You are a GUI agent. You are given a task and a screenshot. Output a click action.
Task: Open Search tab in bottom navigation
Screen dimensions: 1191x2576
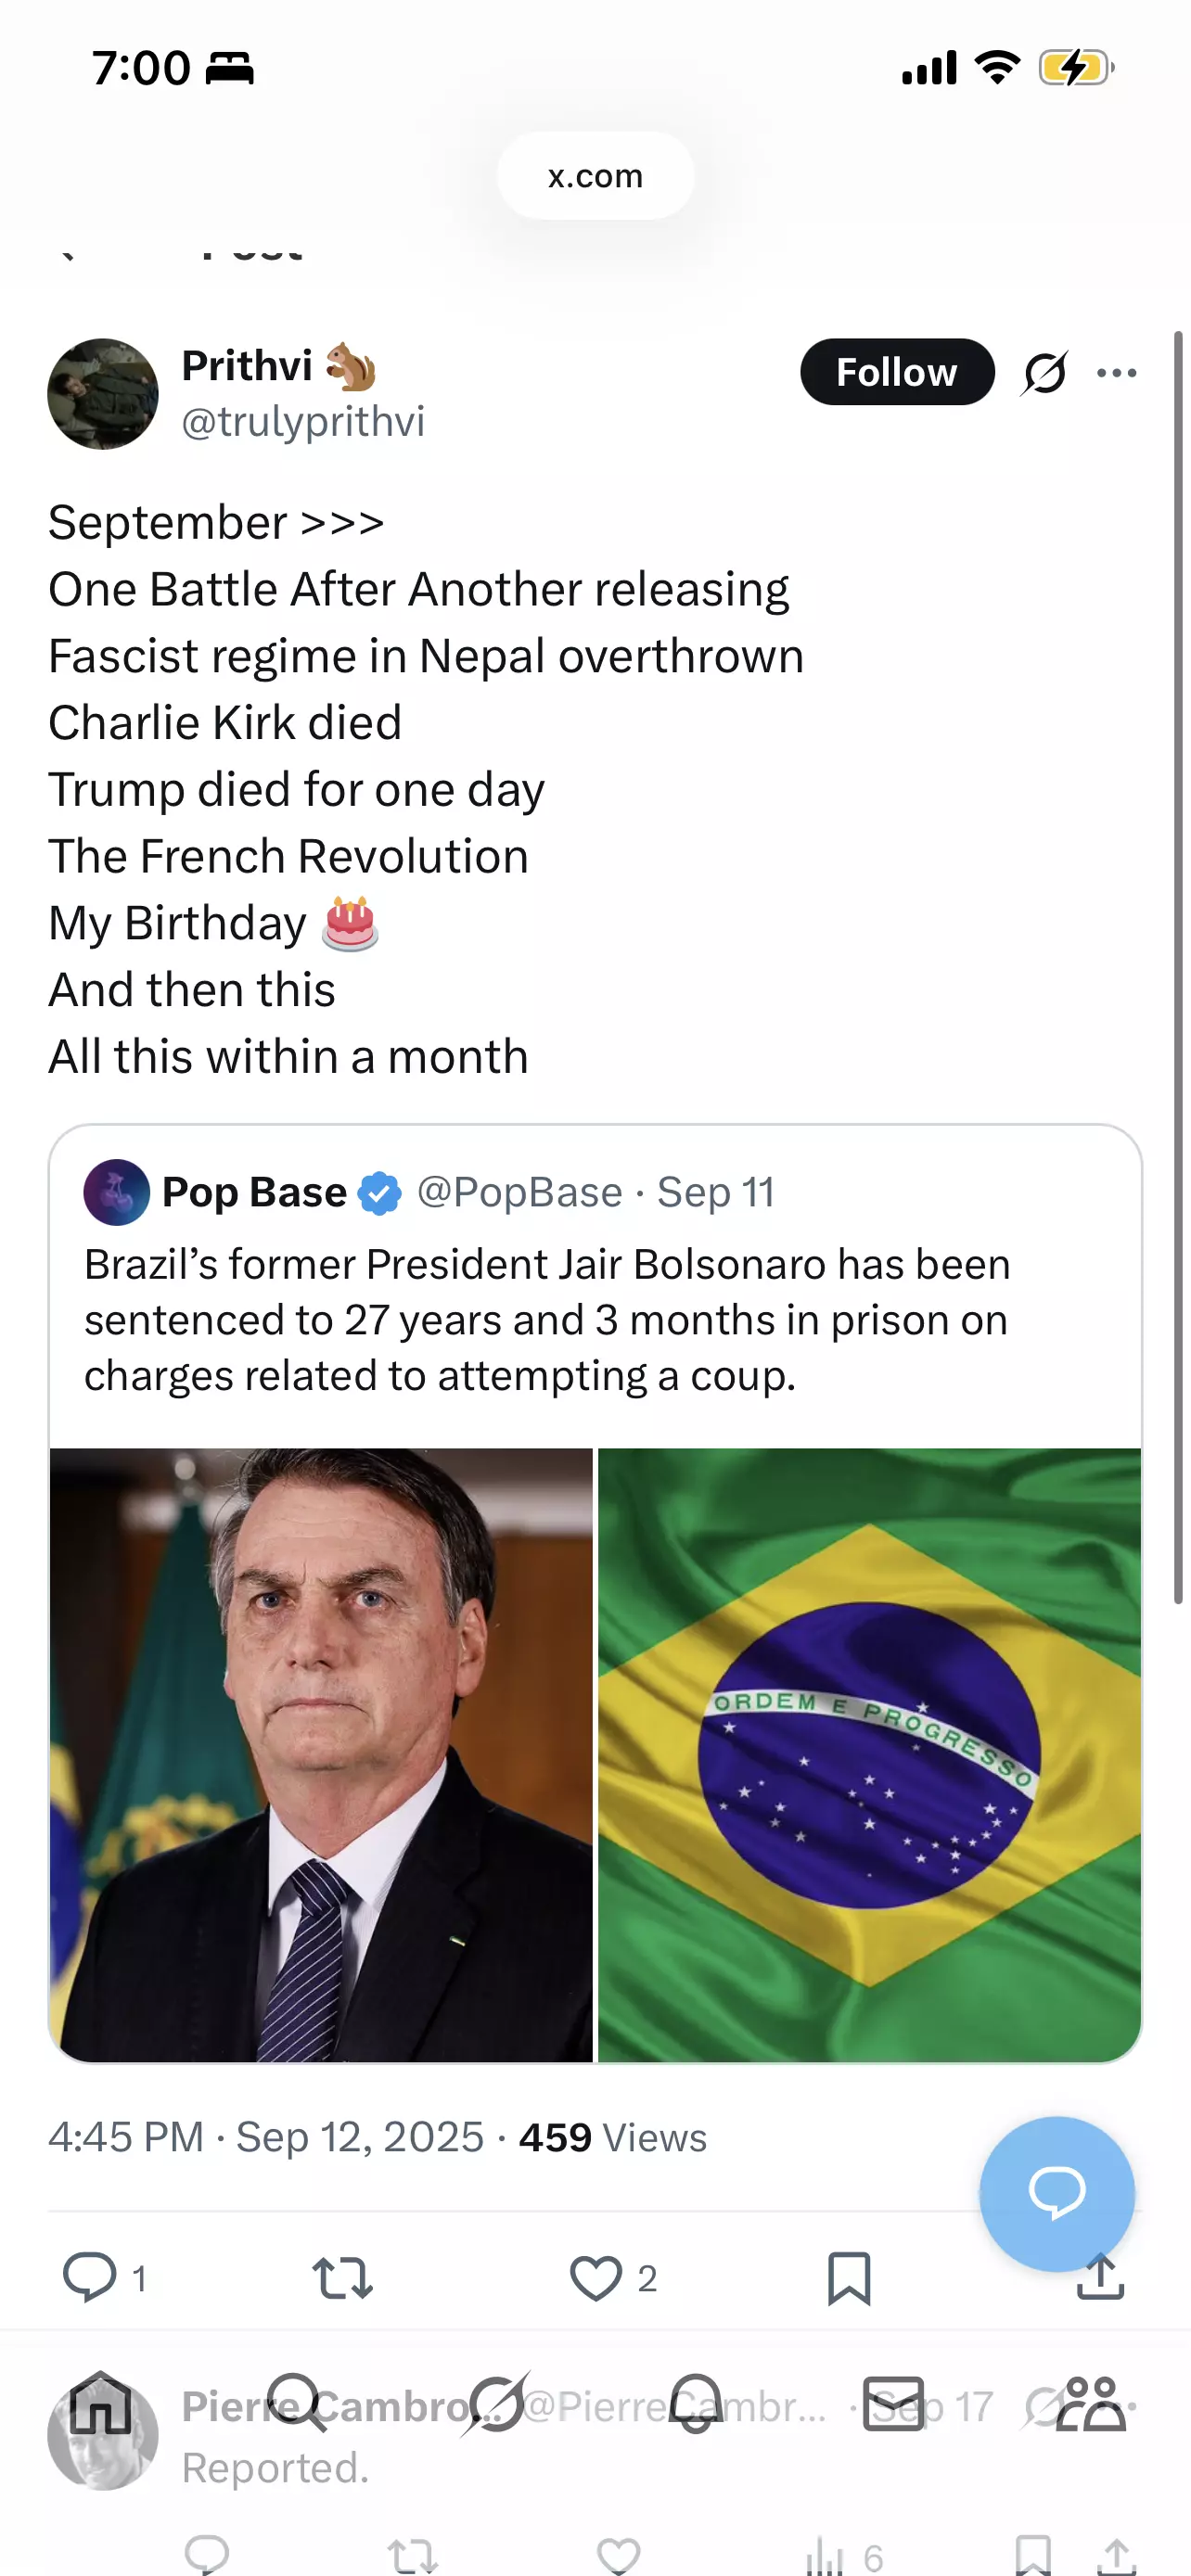[297, 2403]
